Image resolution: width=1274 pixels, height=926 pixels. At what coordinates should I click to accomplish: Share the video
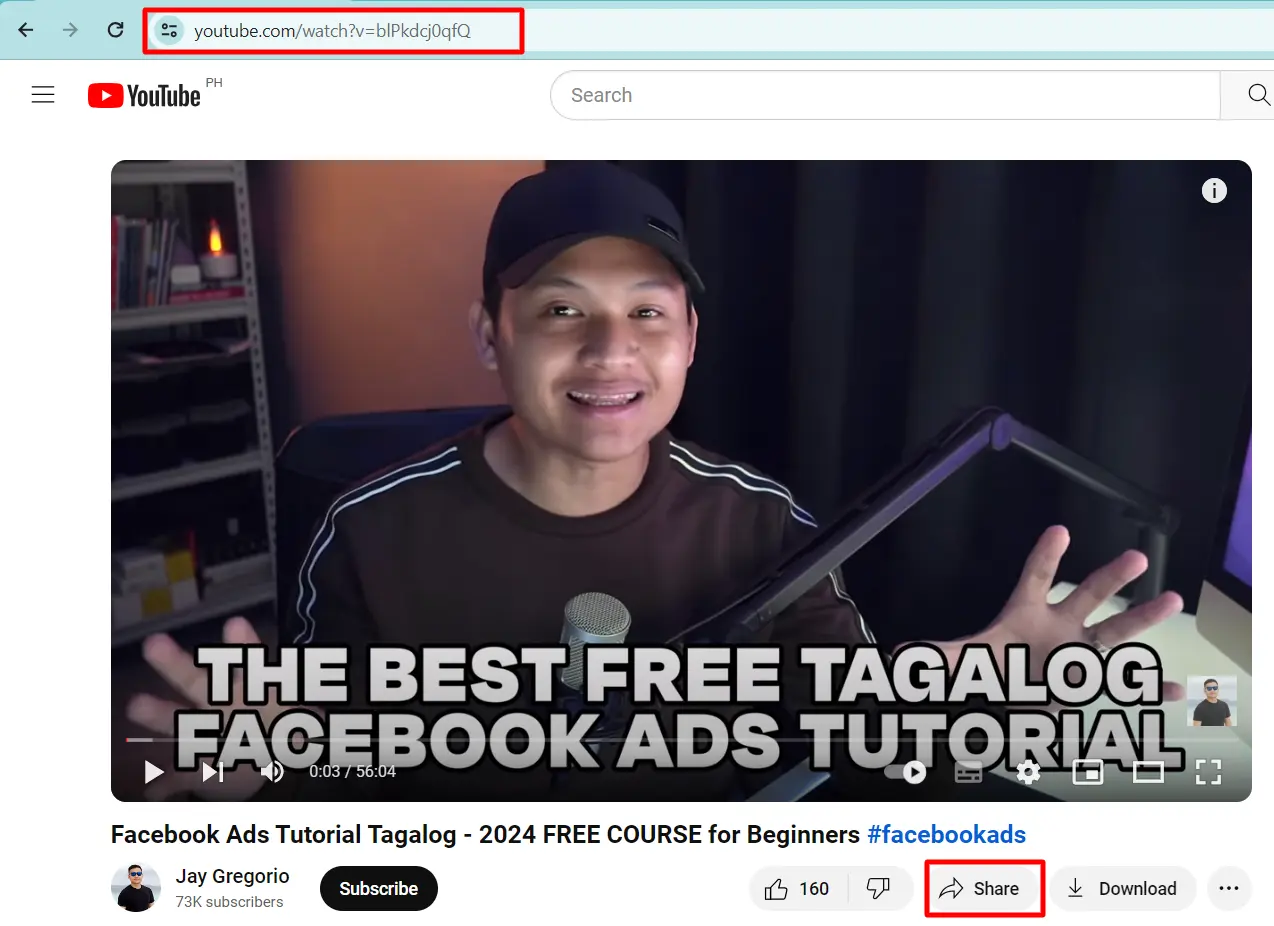point(981,888)
